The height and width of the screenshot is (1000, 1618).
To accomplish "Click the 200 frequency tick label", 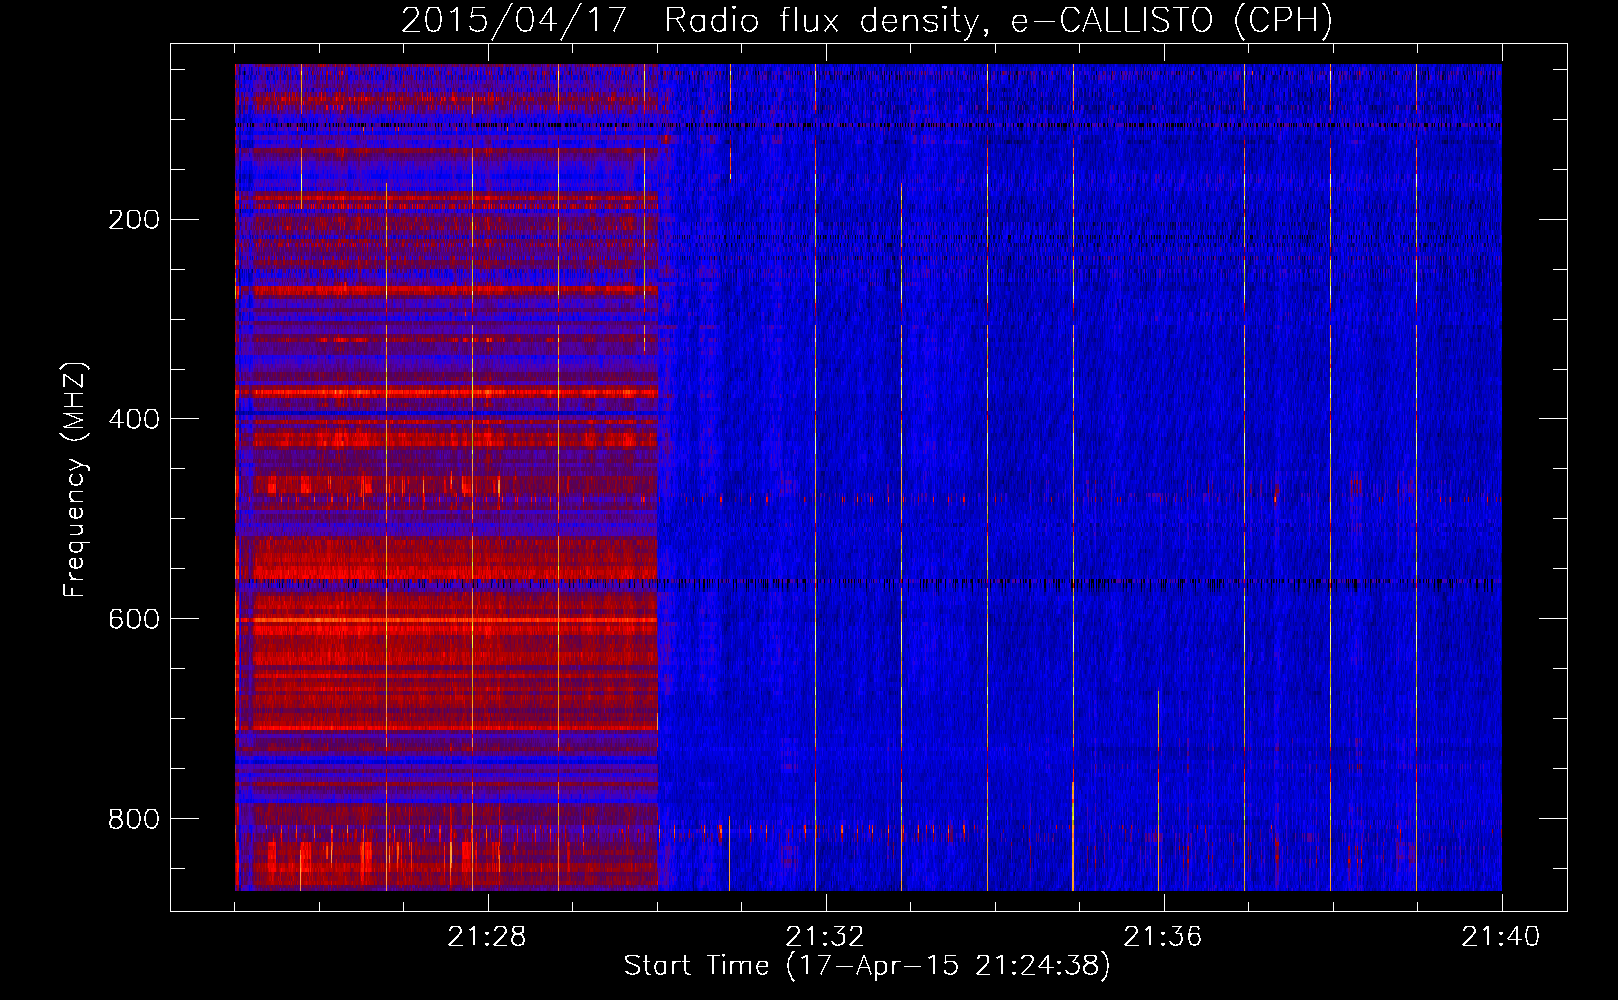I will pyautogui.click(x=134, y=219).
